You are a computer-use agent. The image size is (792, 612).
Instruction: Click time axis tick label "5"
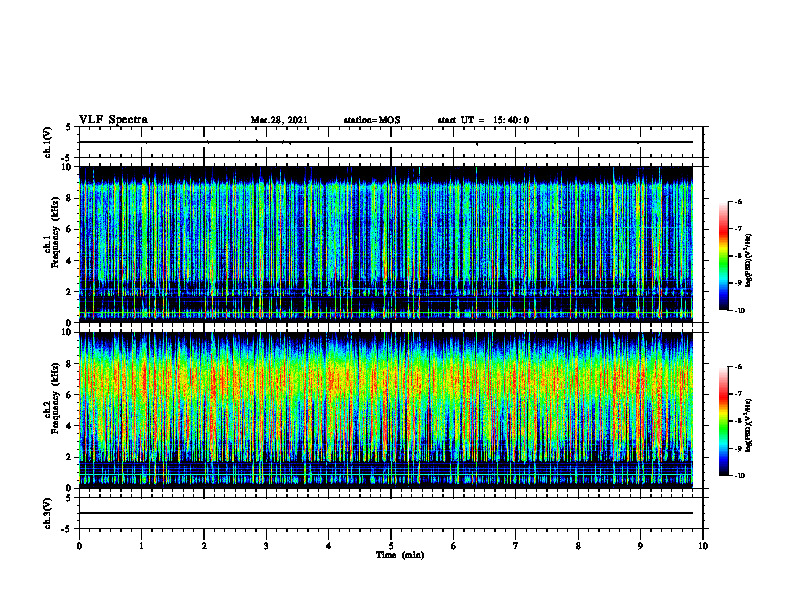coord(391,546)
